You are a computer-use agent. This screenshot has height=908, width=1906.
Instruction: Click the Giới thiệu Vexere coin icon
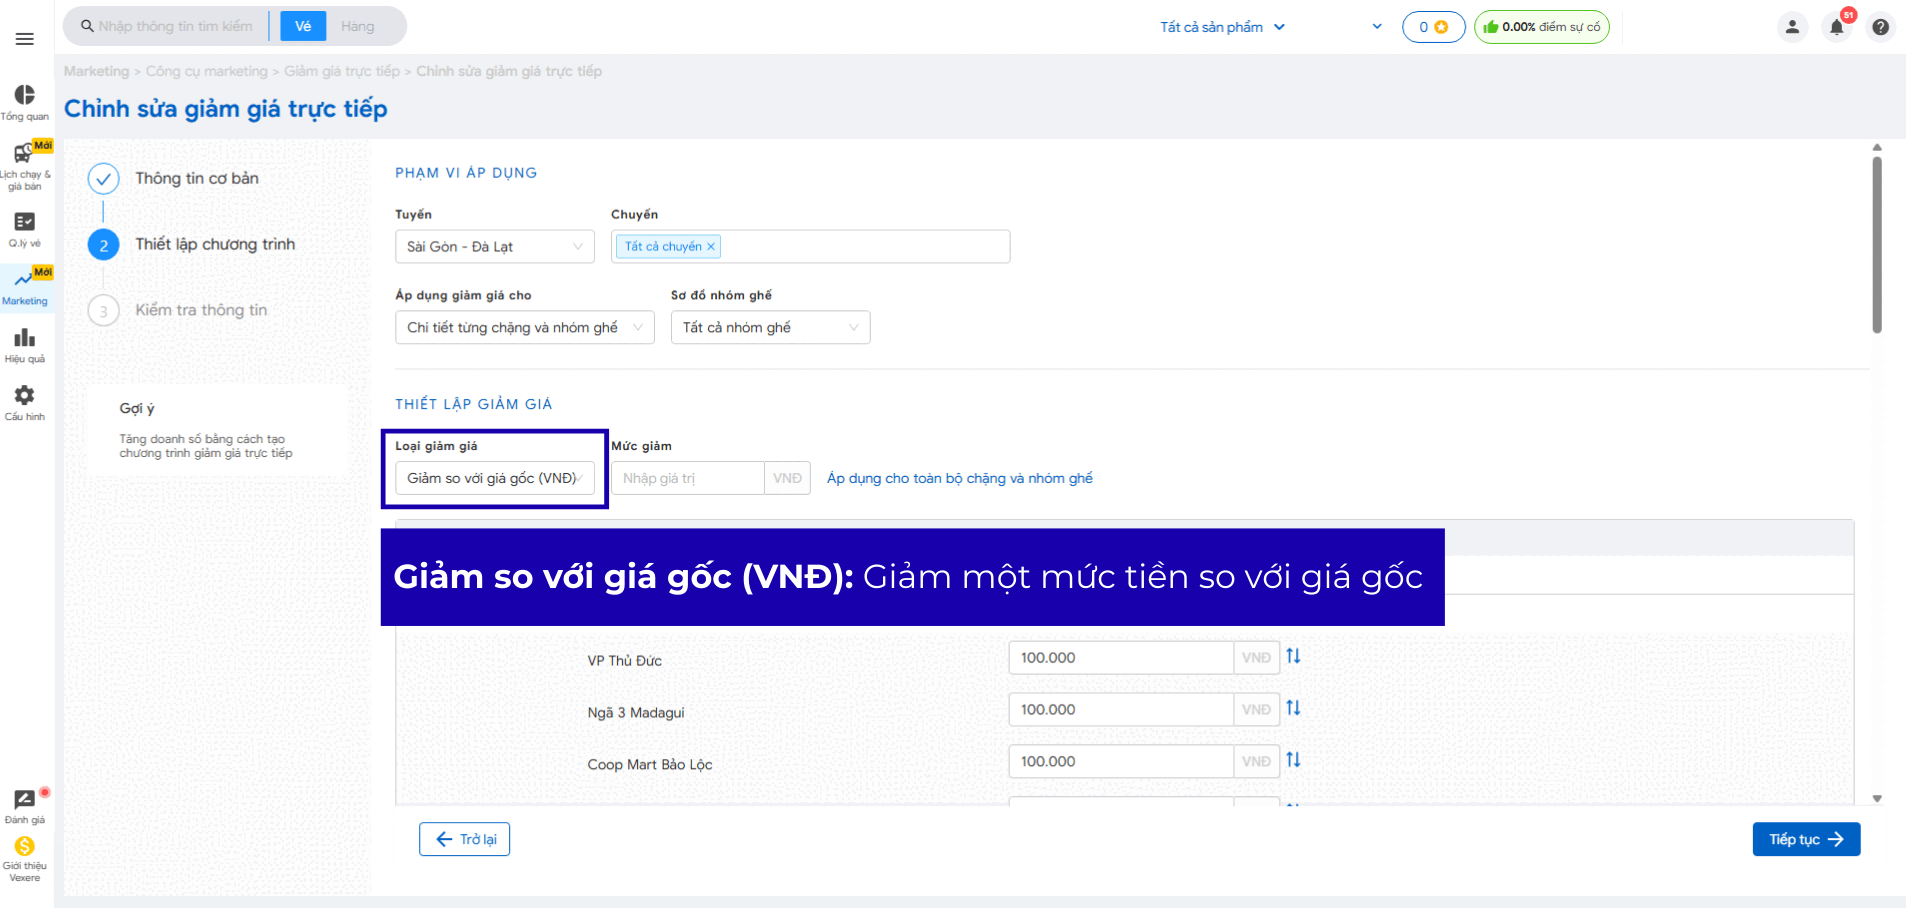click(x=25, y=847)
